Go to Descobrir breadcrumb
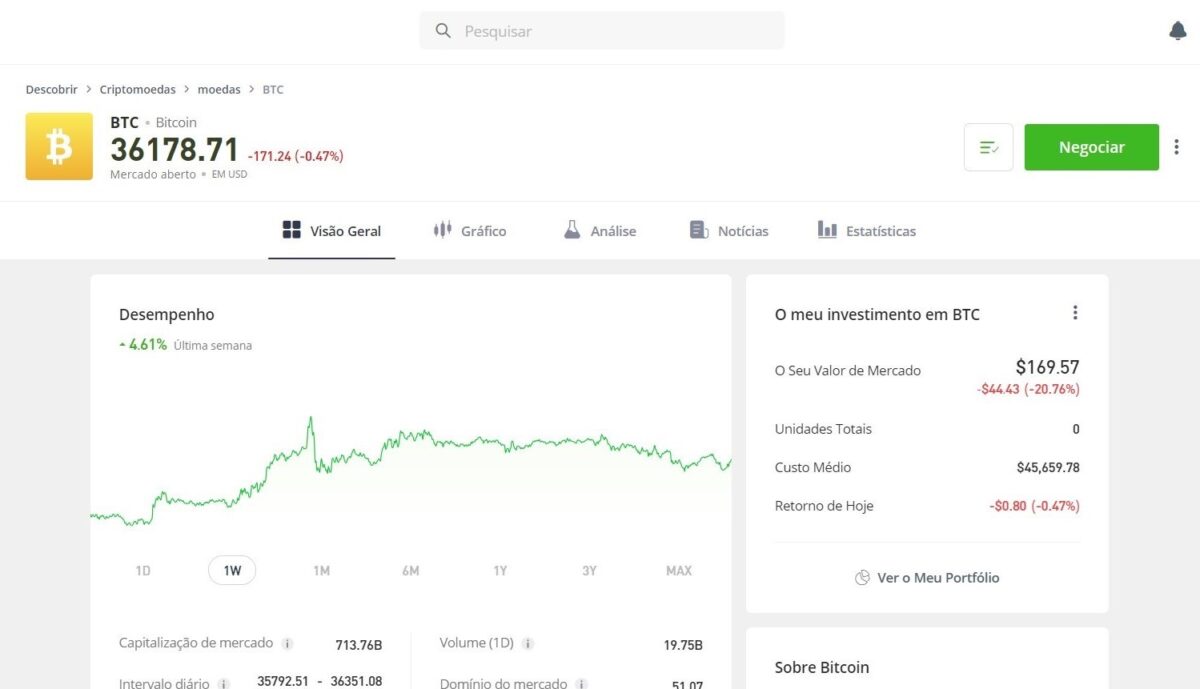Screen dimensions: 1200x689 52,90
